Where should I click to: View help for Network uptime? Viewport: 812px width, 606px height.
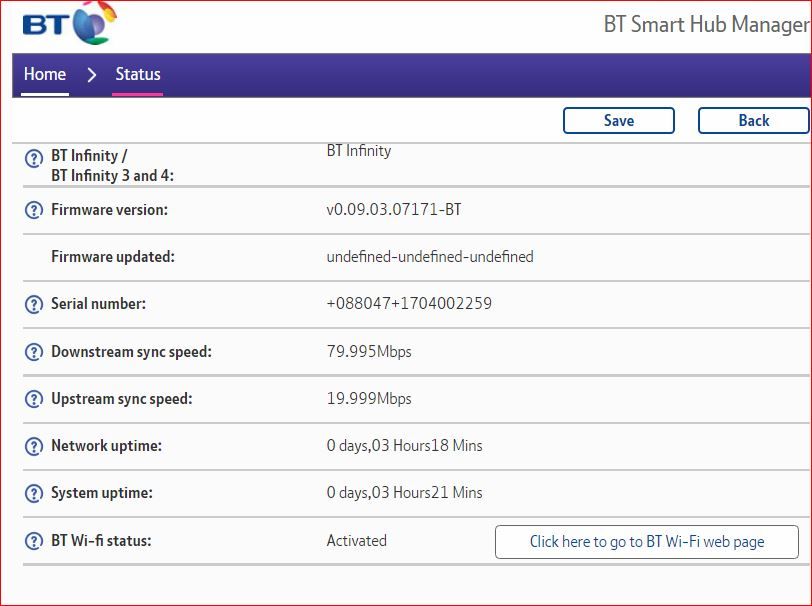34,446
